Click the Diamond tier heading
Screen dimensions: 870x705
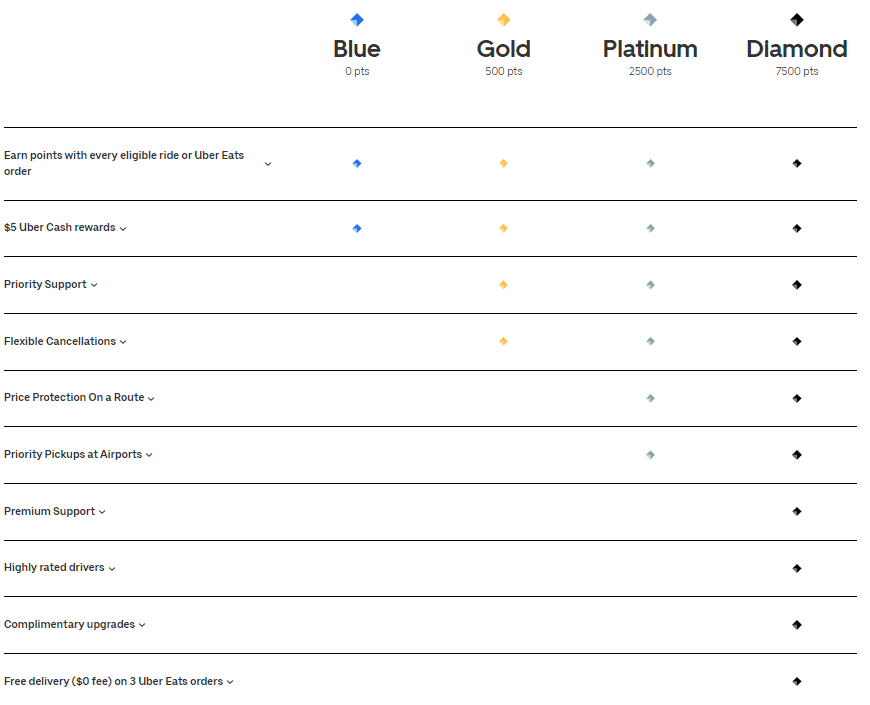(797, 49)
